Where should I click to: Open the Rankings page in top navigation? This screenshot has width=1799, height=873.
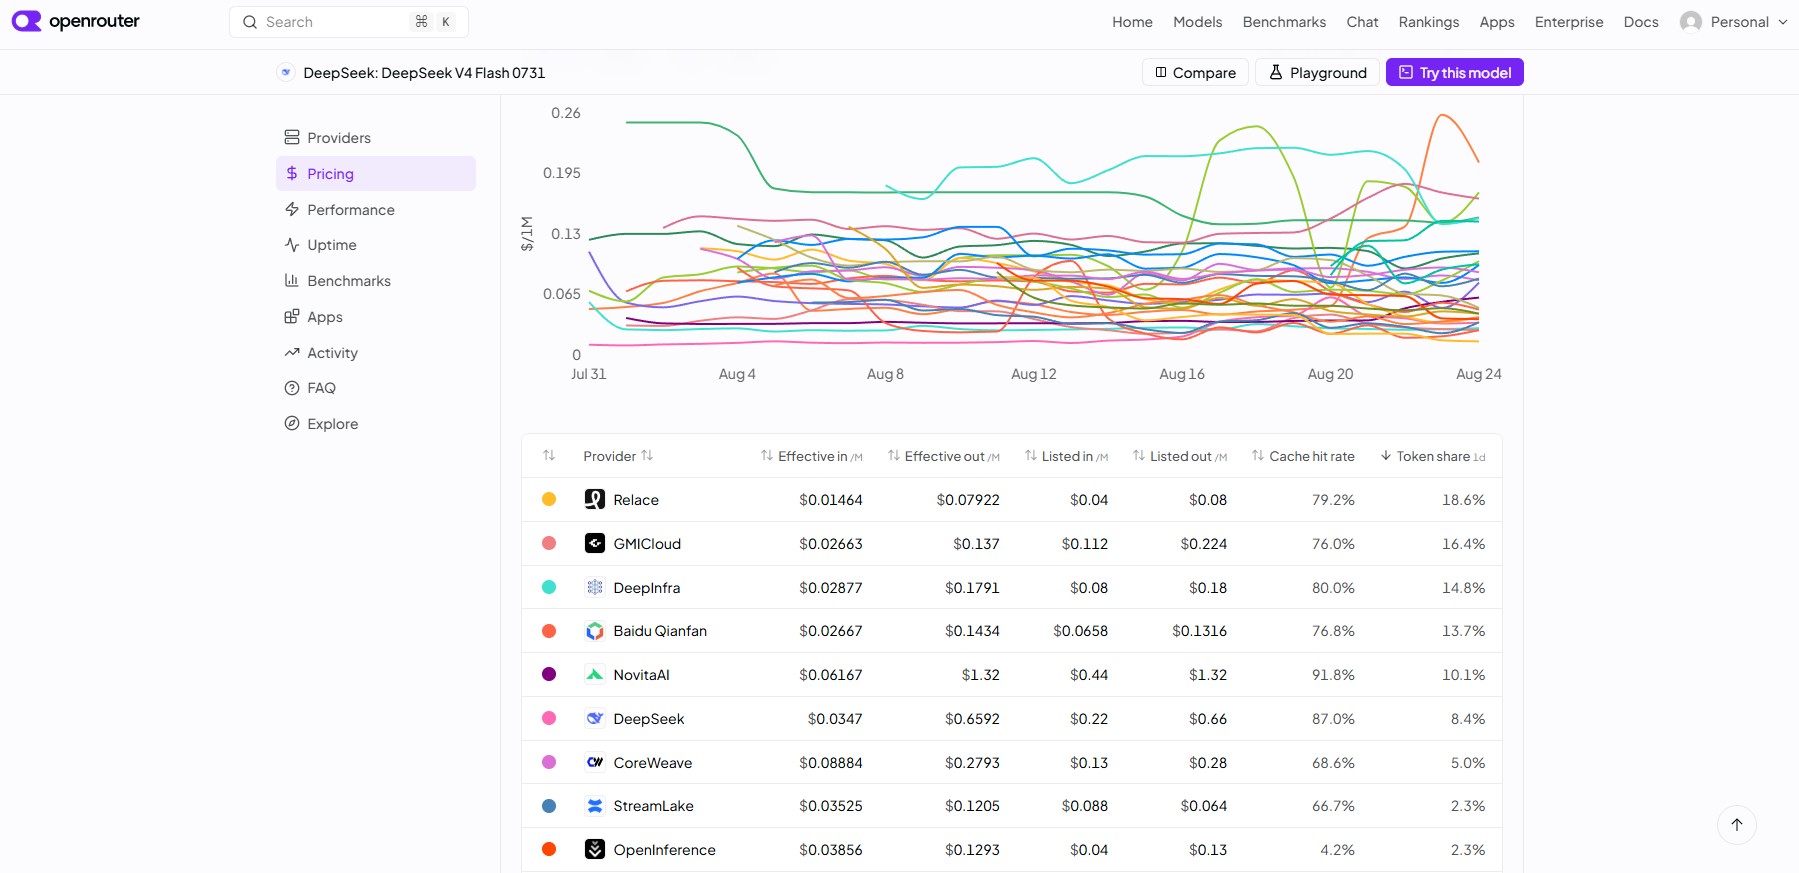1428,22
